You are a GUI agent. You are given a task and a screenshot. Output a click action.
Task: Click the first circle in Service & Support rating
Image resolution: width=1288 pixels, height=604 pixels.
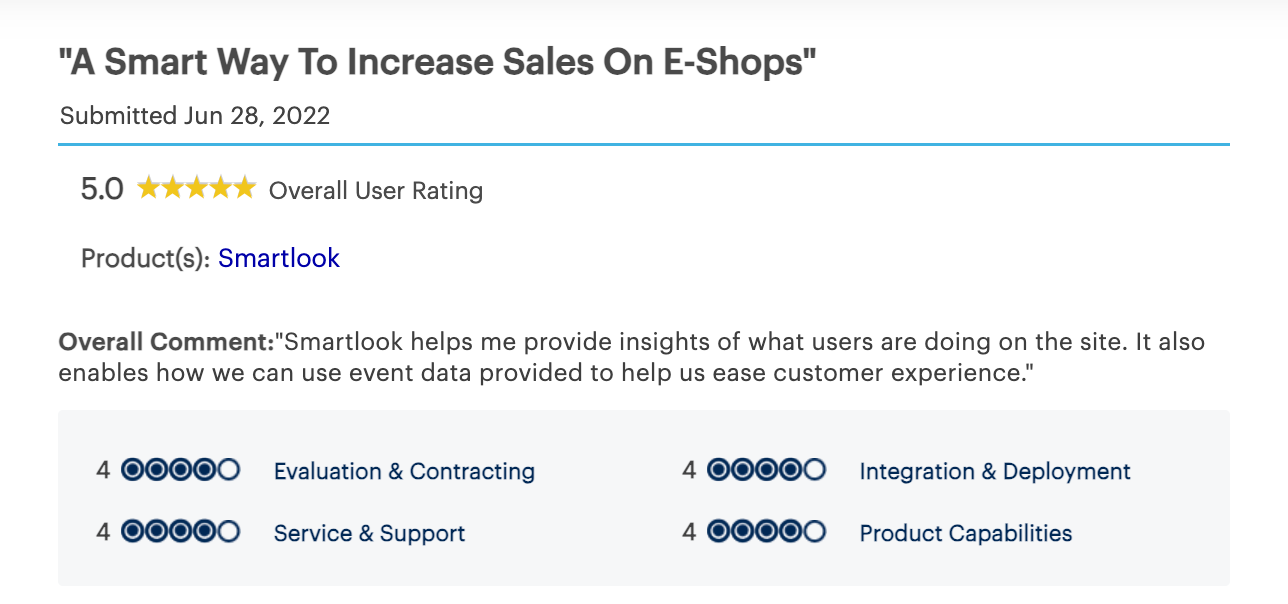coord(133,532)
